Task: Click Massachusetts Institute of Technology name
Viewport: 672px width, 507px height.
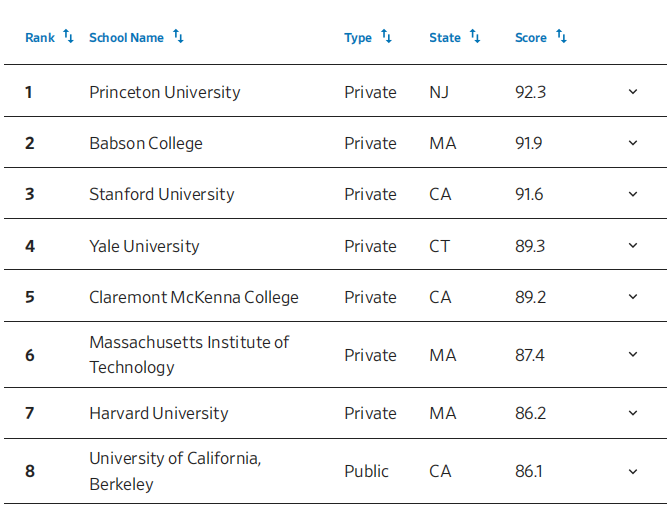Action: [x=189, y=354]
